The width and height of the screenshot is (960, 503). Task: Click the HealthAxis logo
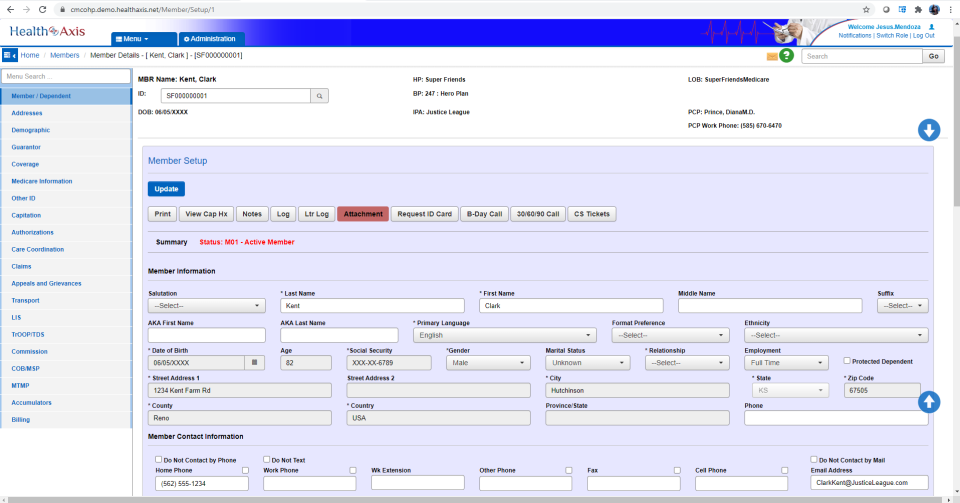[47, 31]
